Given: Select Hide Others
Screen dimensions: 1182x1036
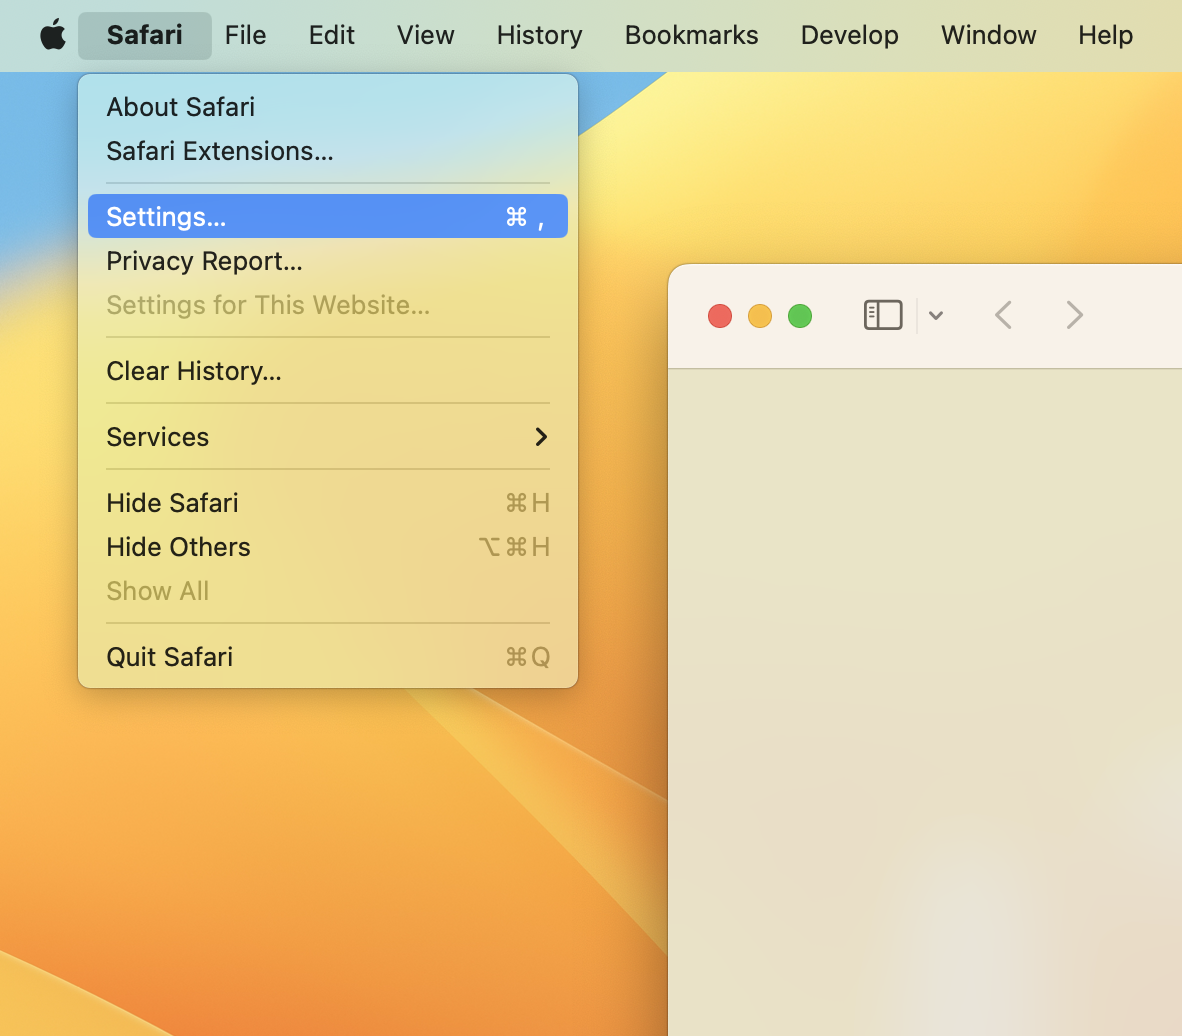Looking at the screenshot, I should coord(179,547).
